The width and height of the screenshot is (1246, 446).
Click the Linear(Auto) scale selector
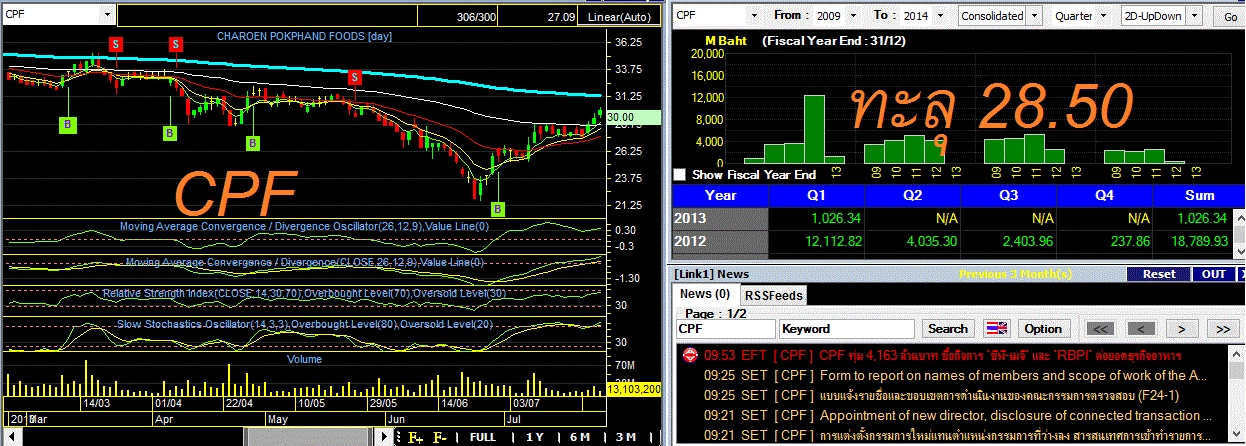620,17
